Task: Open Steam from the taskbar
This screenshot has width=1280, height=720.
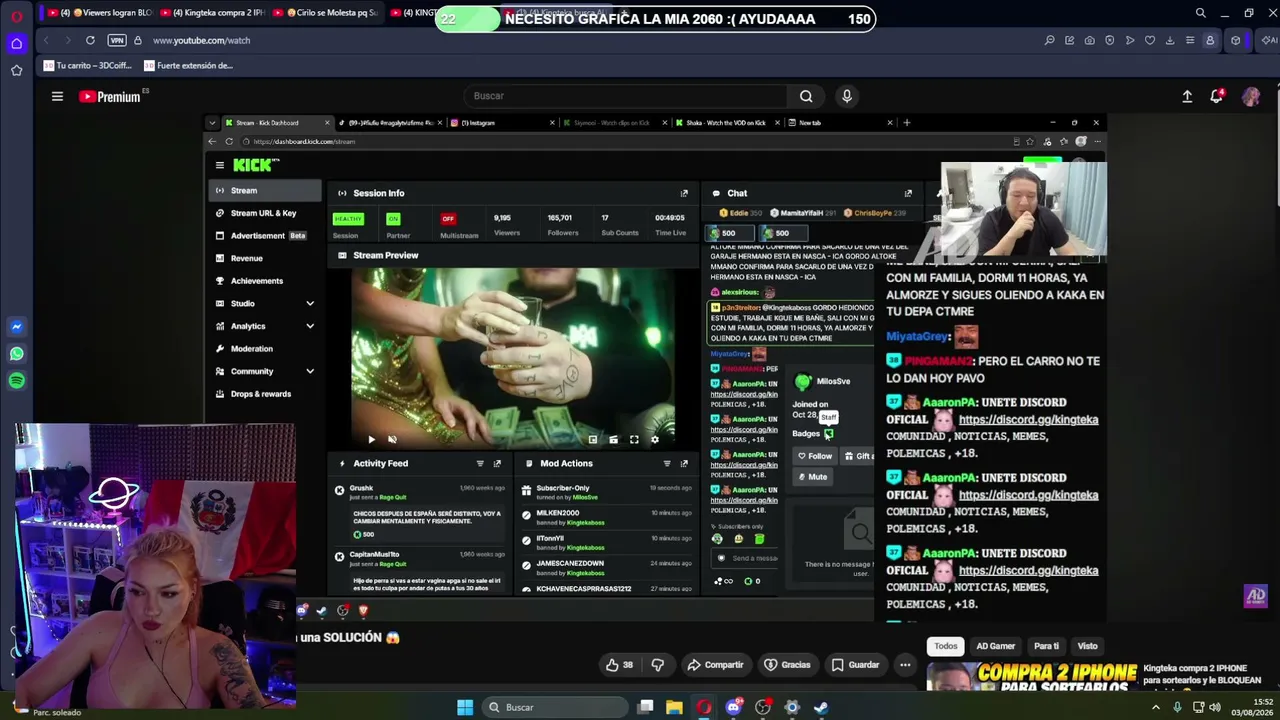Action: [x=821, y=707]
